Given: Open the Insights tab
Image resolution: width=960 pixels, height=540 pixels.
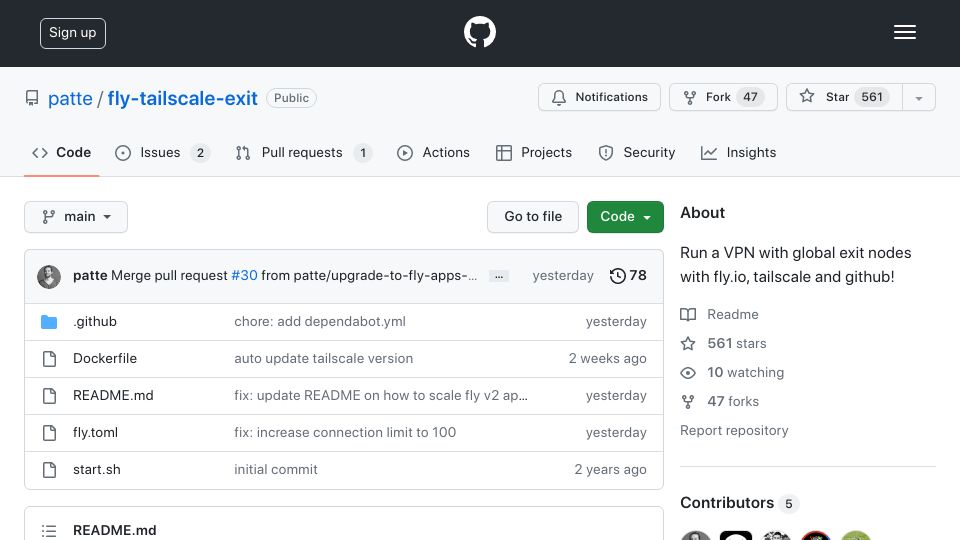Looking at the screenshot, I should coord(738,152).
